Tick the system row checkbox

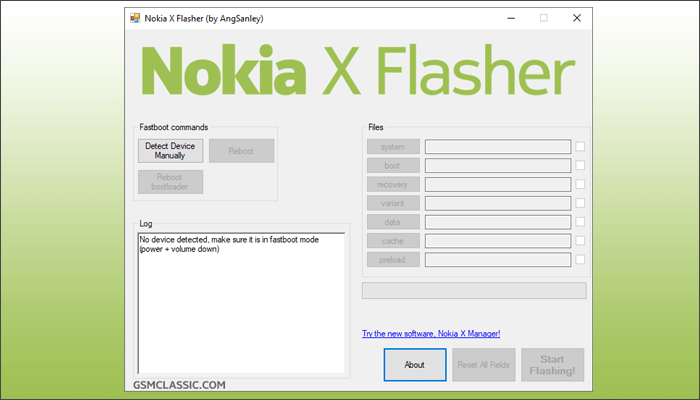[580, 146]
